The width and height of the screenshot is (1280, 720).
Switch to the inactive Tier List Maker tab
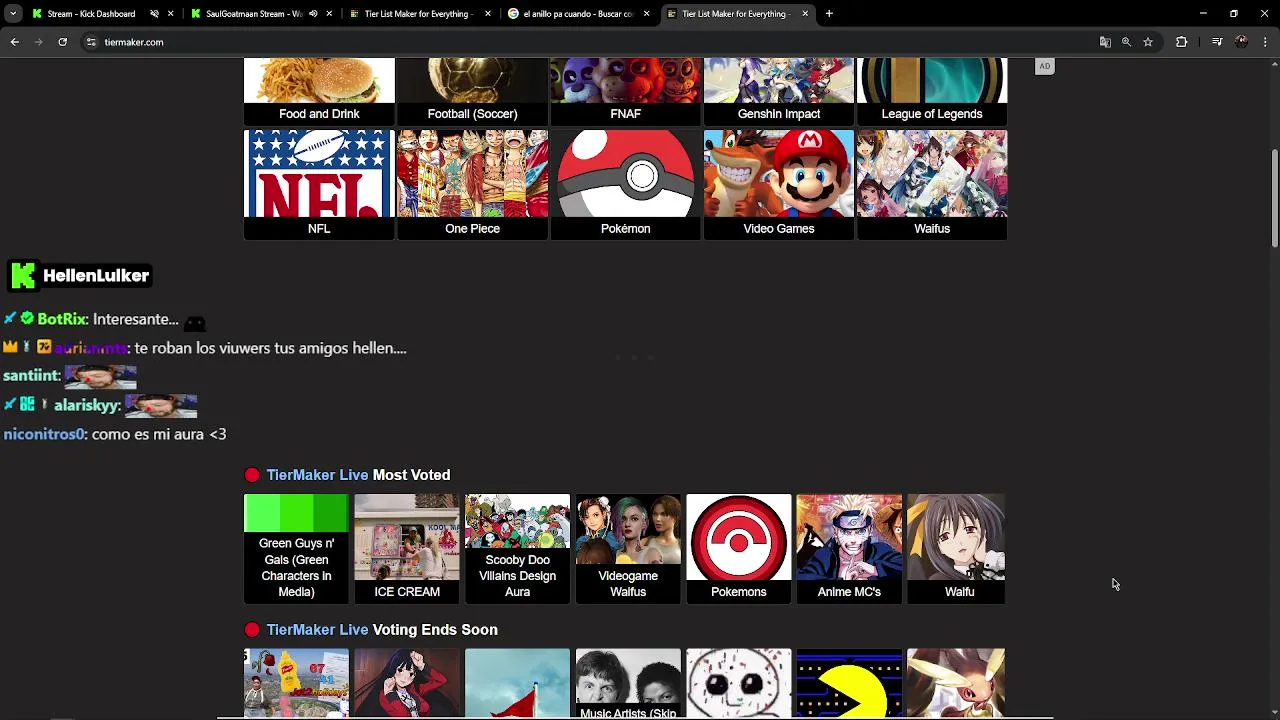click(x=418, y=14)
